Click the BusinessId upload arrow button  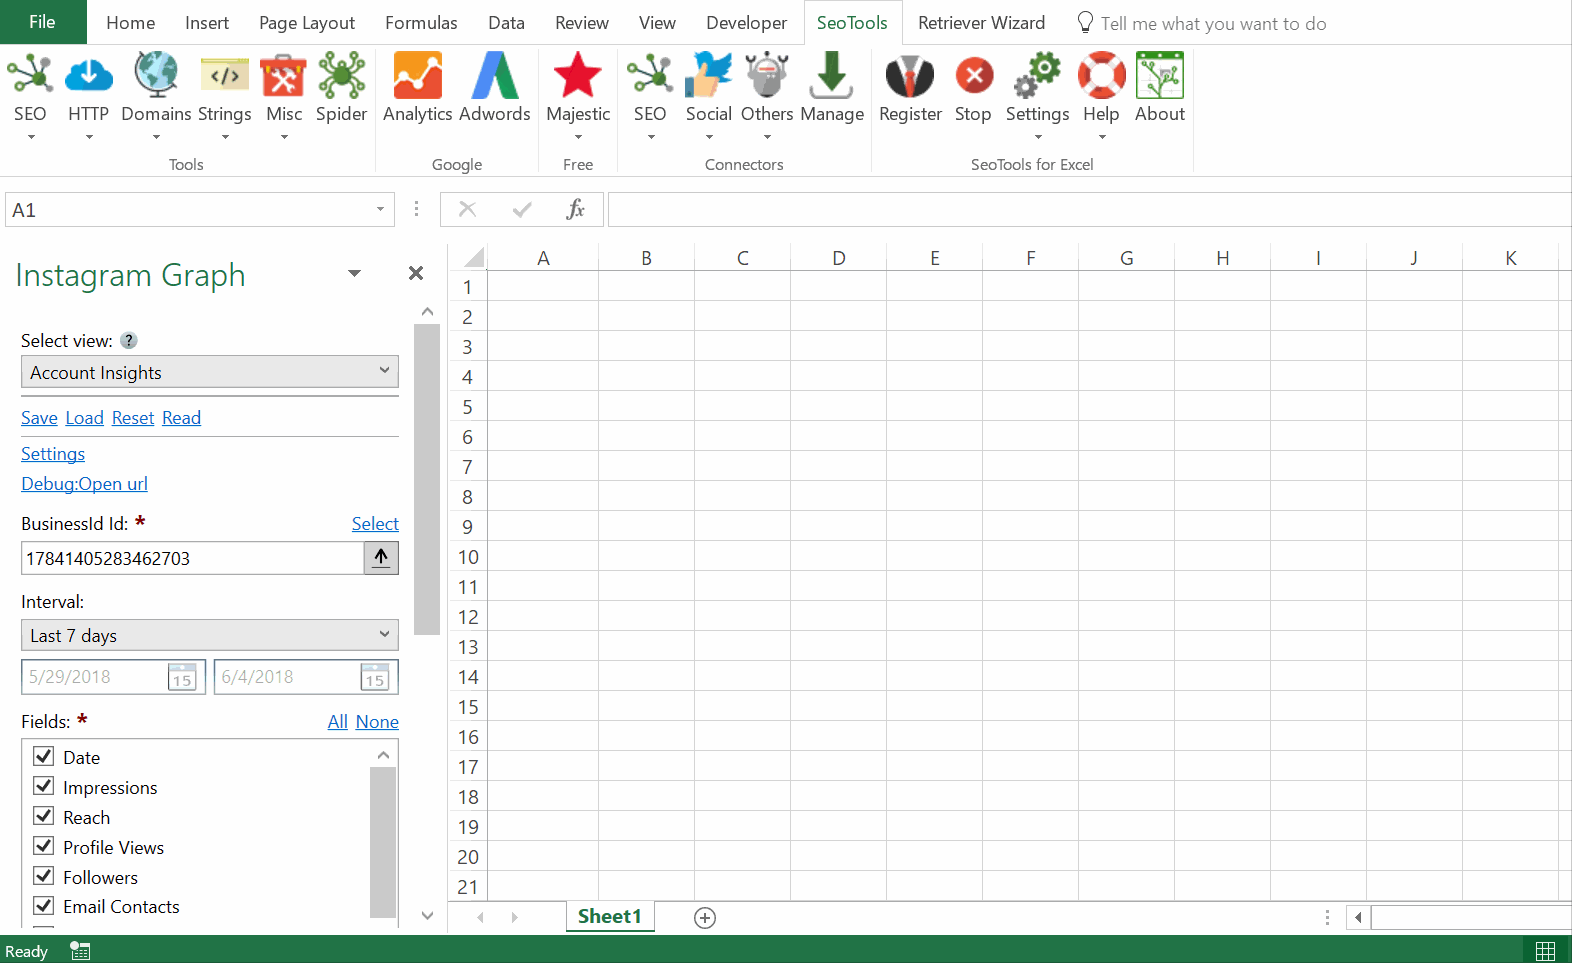click(x=381, y=558)
